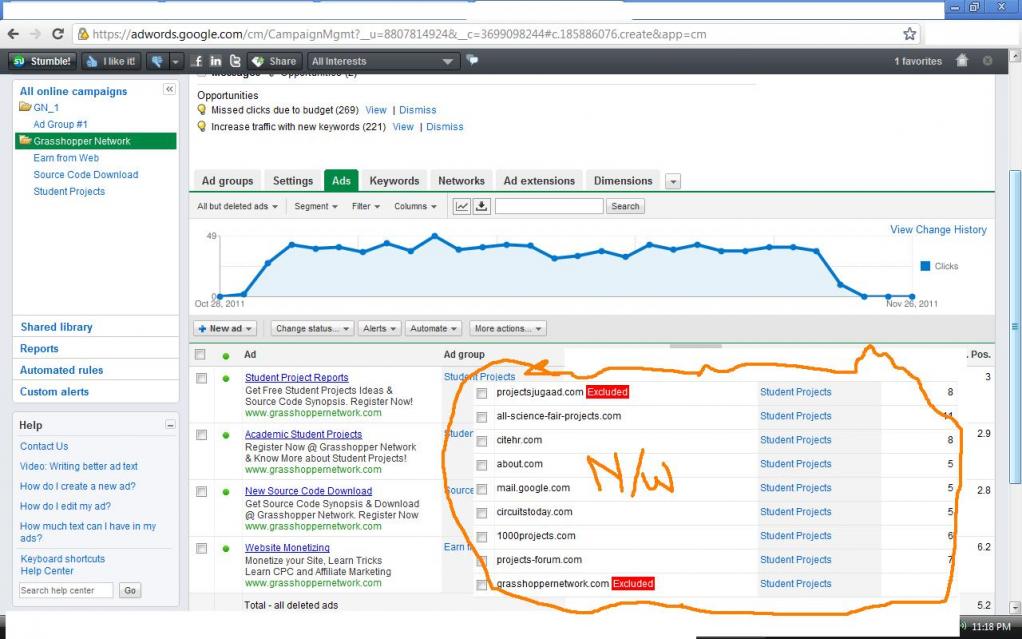The height and width of the screenshot is (639, 1022).
Task: Open the thumbs-down options dropdown arrow
Action: pyautogui.click(x=175, y=61)
